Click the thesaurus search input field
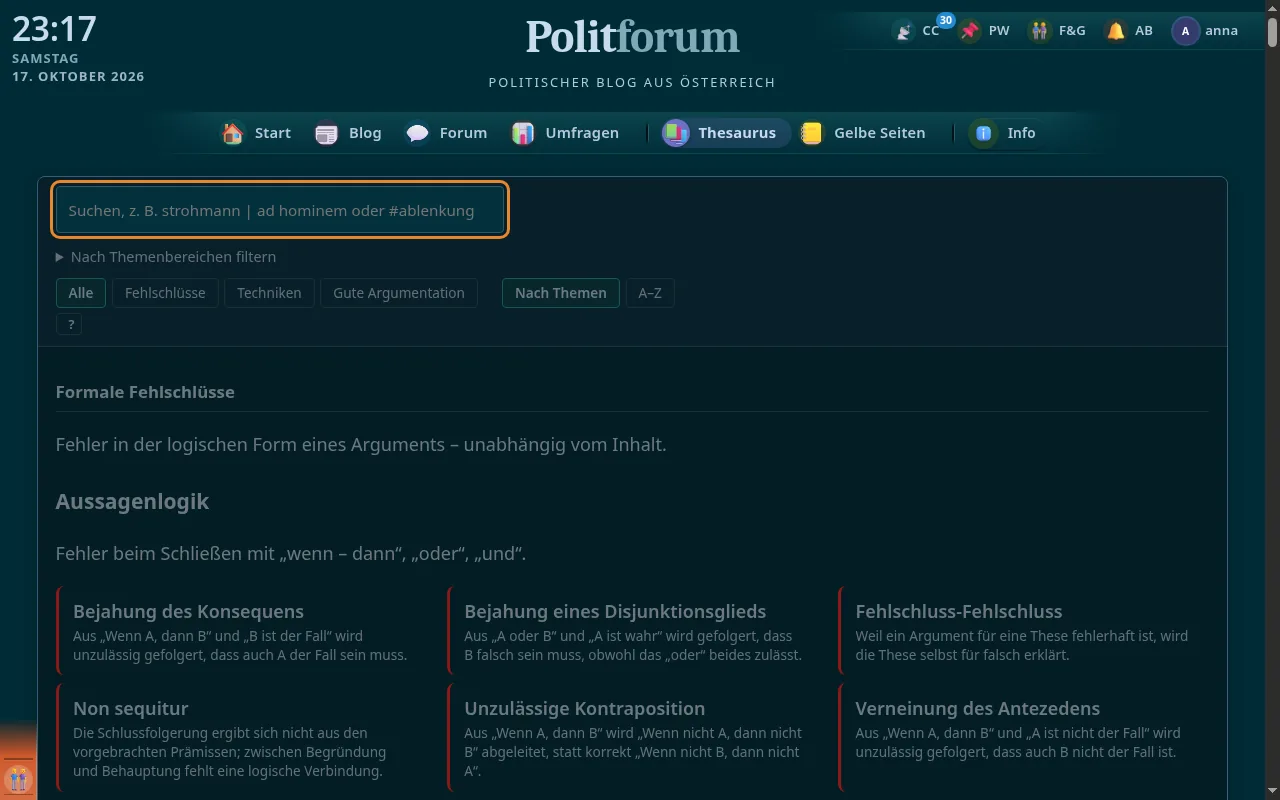This screenshot has height=800, width=1280. (x=280, y=211)
